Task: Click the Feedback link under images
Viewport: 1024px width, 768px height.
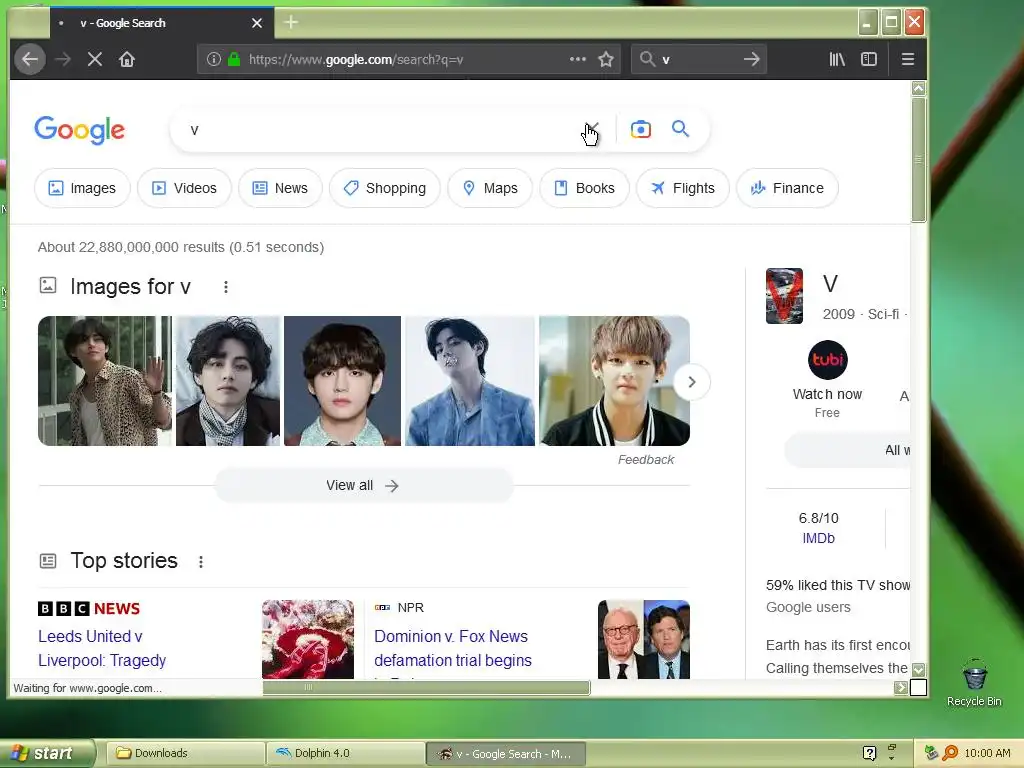Action: [x=646, y=460]
